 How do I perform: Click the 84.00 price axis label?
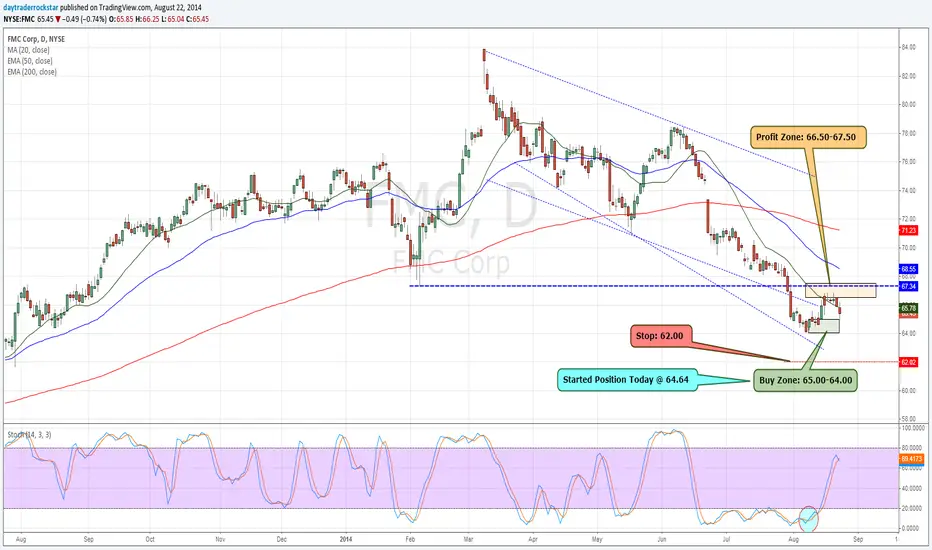[x=908, y=47]
